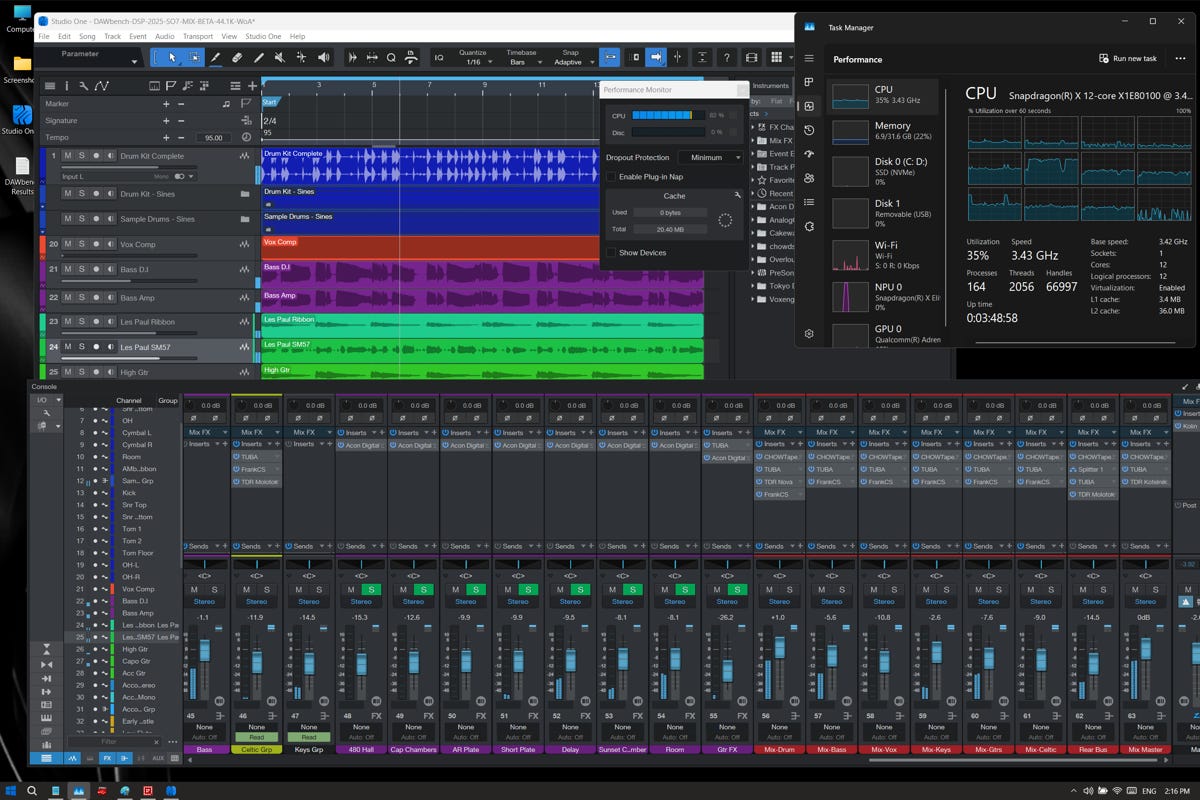
Task: Open the Song menu
Action: click(87, 36)
